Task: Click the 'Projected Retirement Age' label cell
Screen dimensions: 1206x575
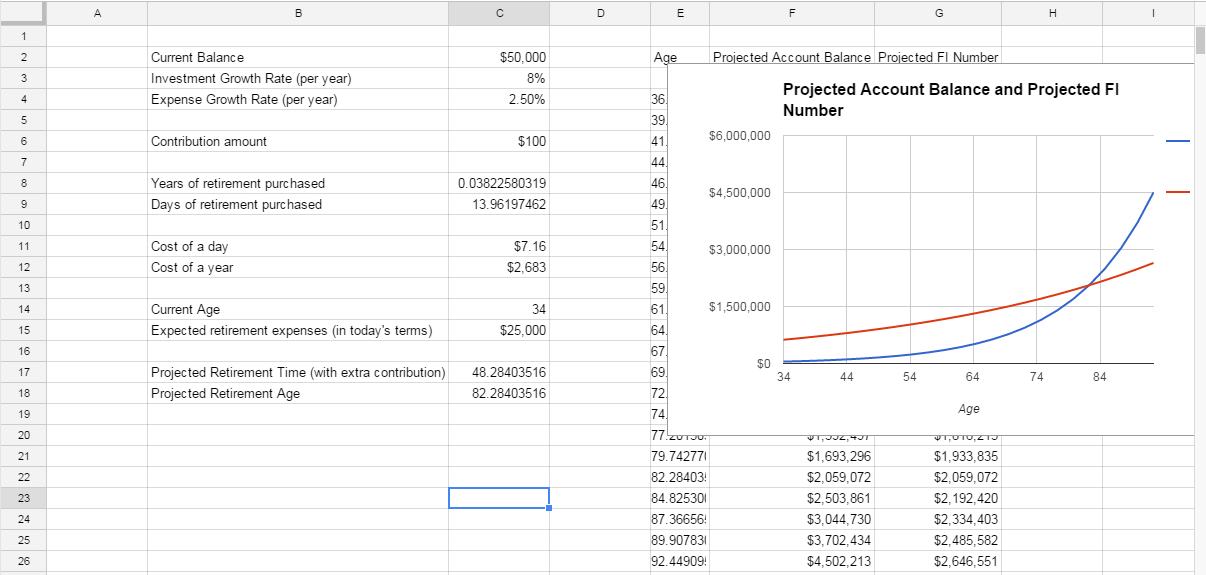Action: click(x=298, y=393)
